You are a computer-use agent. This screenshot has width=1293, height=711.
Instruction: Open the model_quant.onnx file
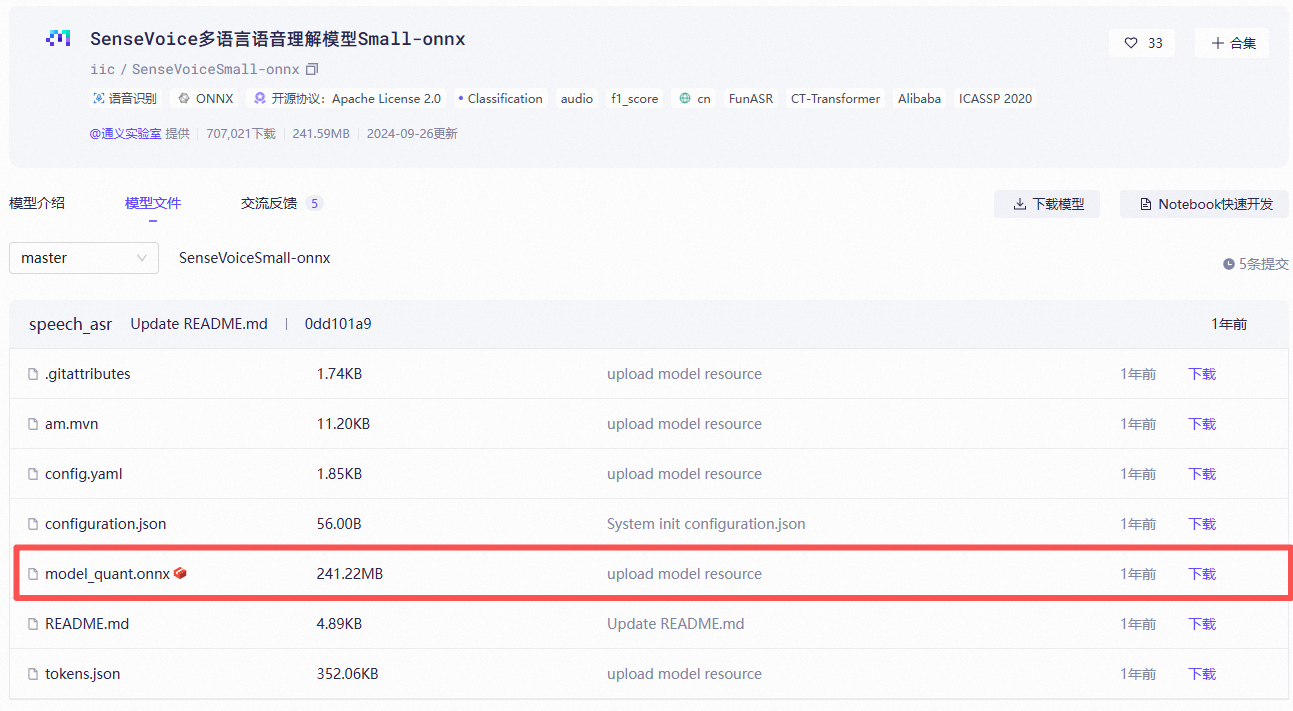107,574
